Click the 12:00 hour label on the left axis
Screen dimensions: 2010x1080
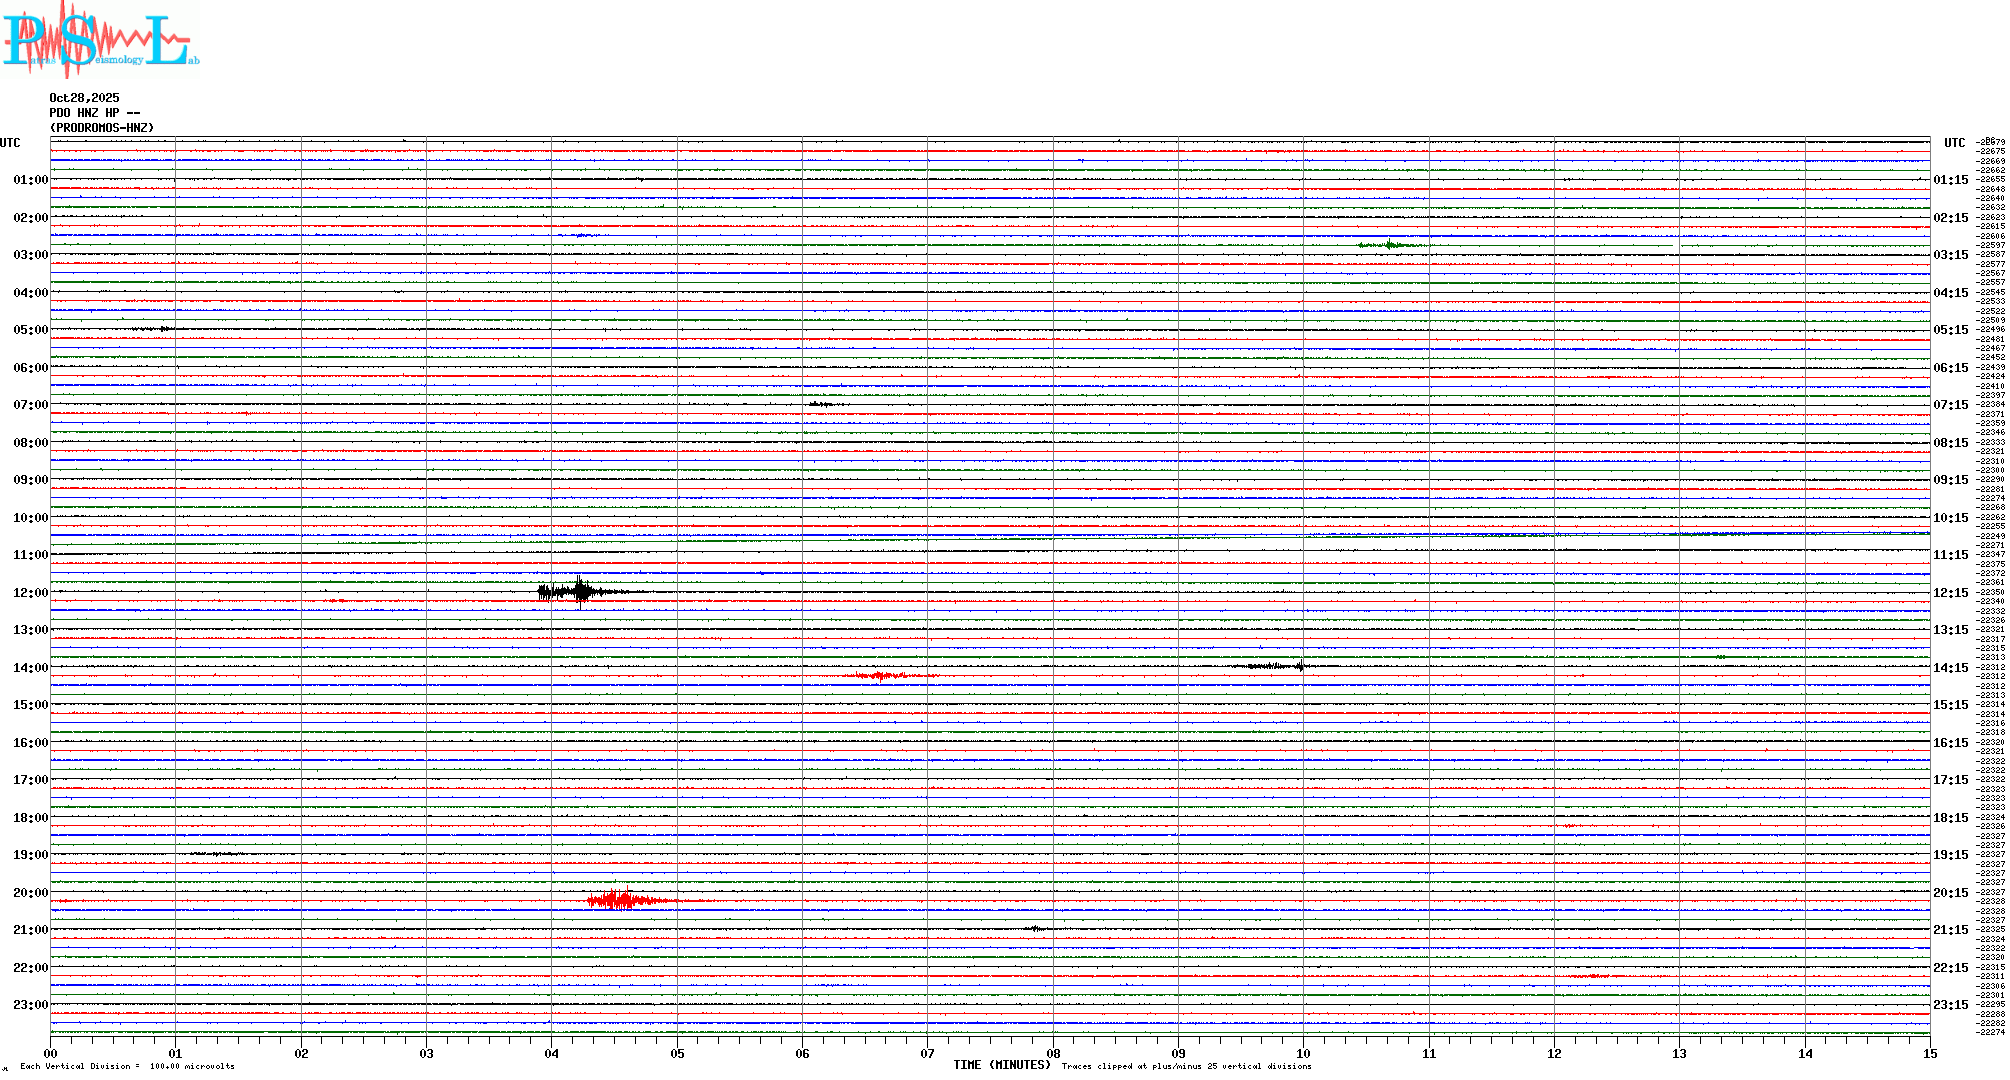click(x=30, y=593)
